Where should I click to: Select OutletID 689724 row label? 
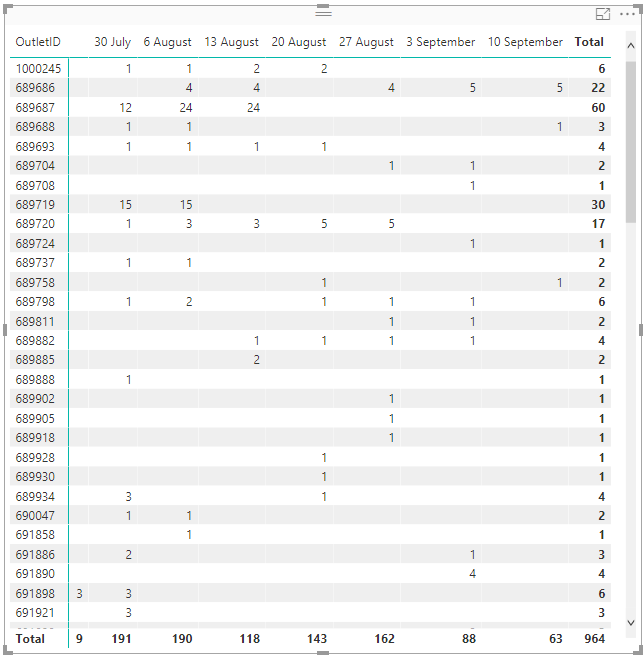click(35, 243)
